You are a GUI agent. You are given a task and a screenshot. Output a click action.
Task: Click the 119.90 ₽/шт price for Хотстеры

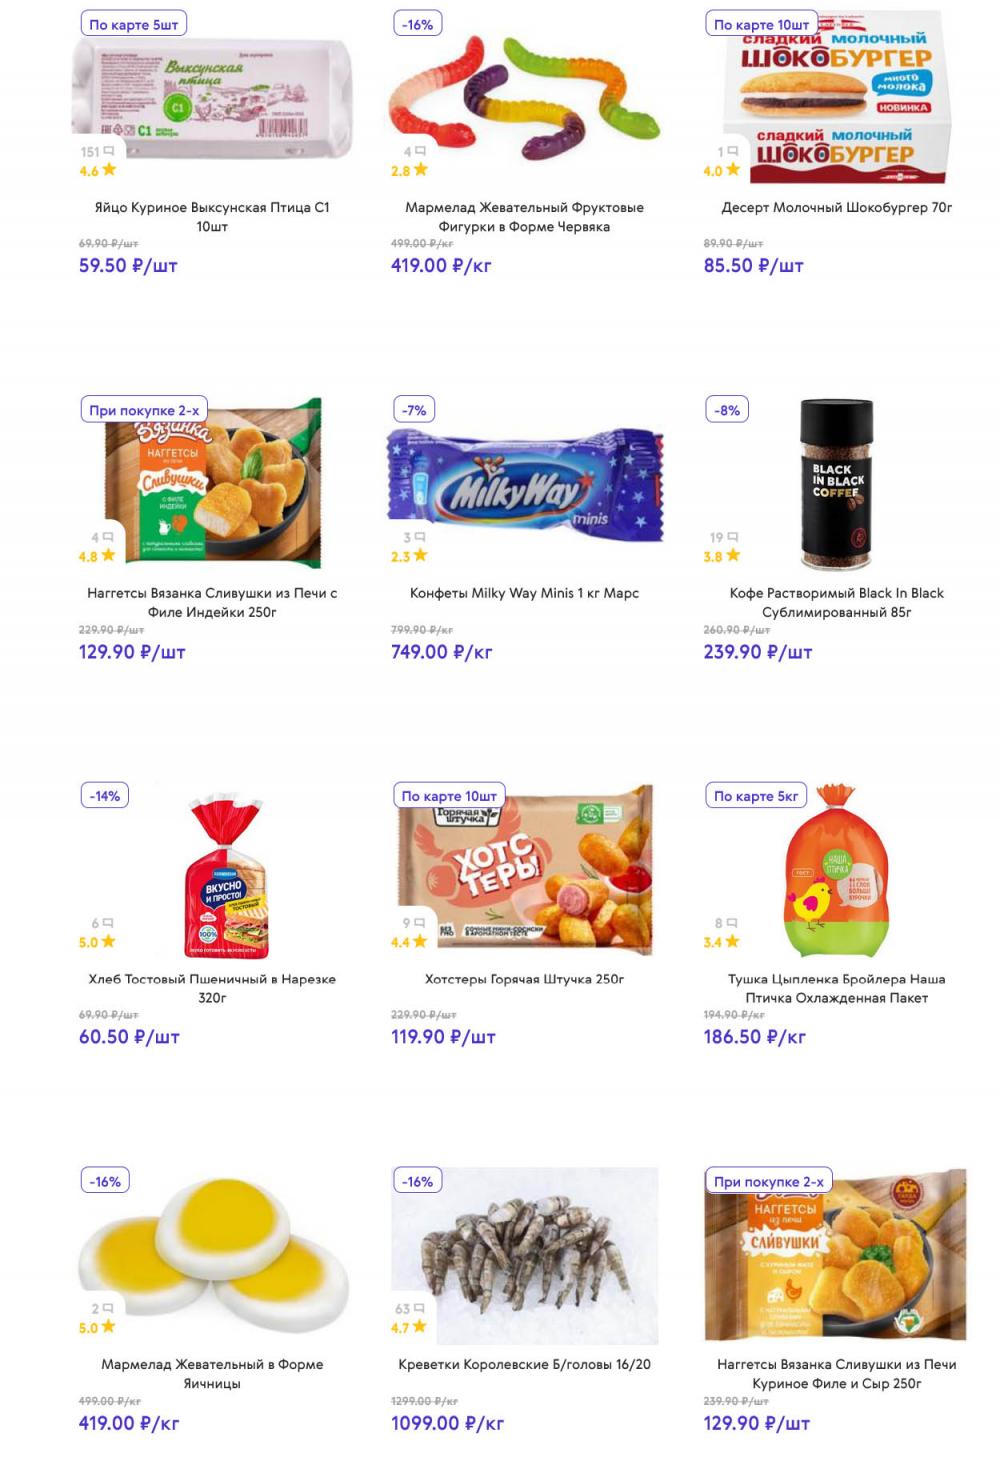[x=443, y=1037]
